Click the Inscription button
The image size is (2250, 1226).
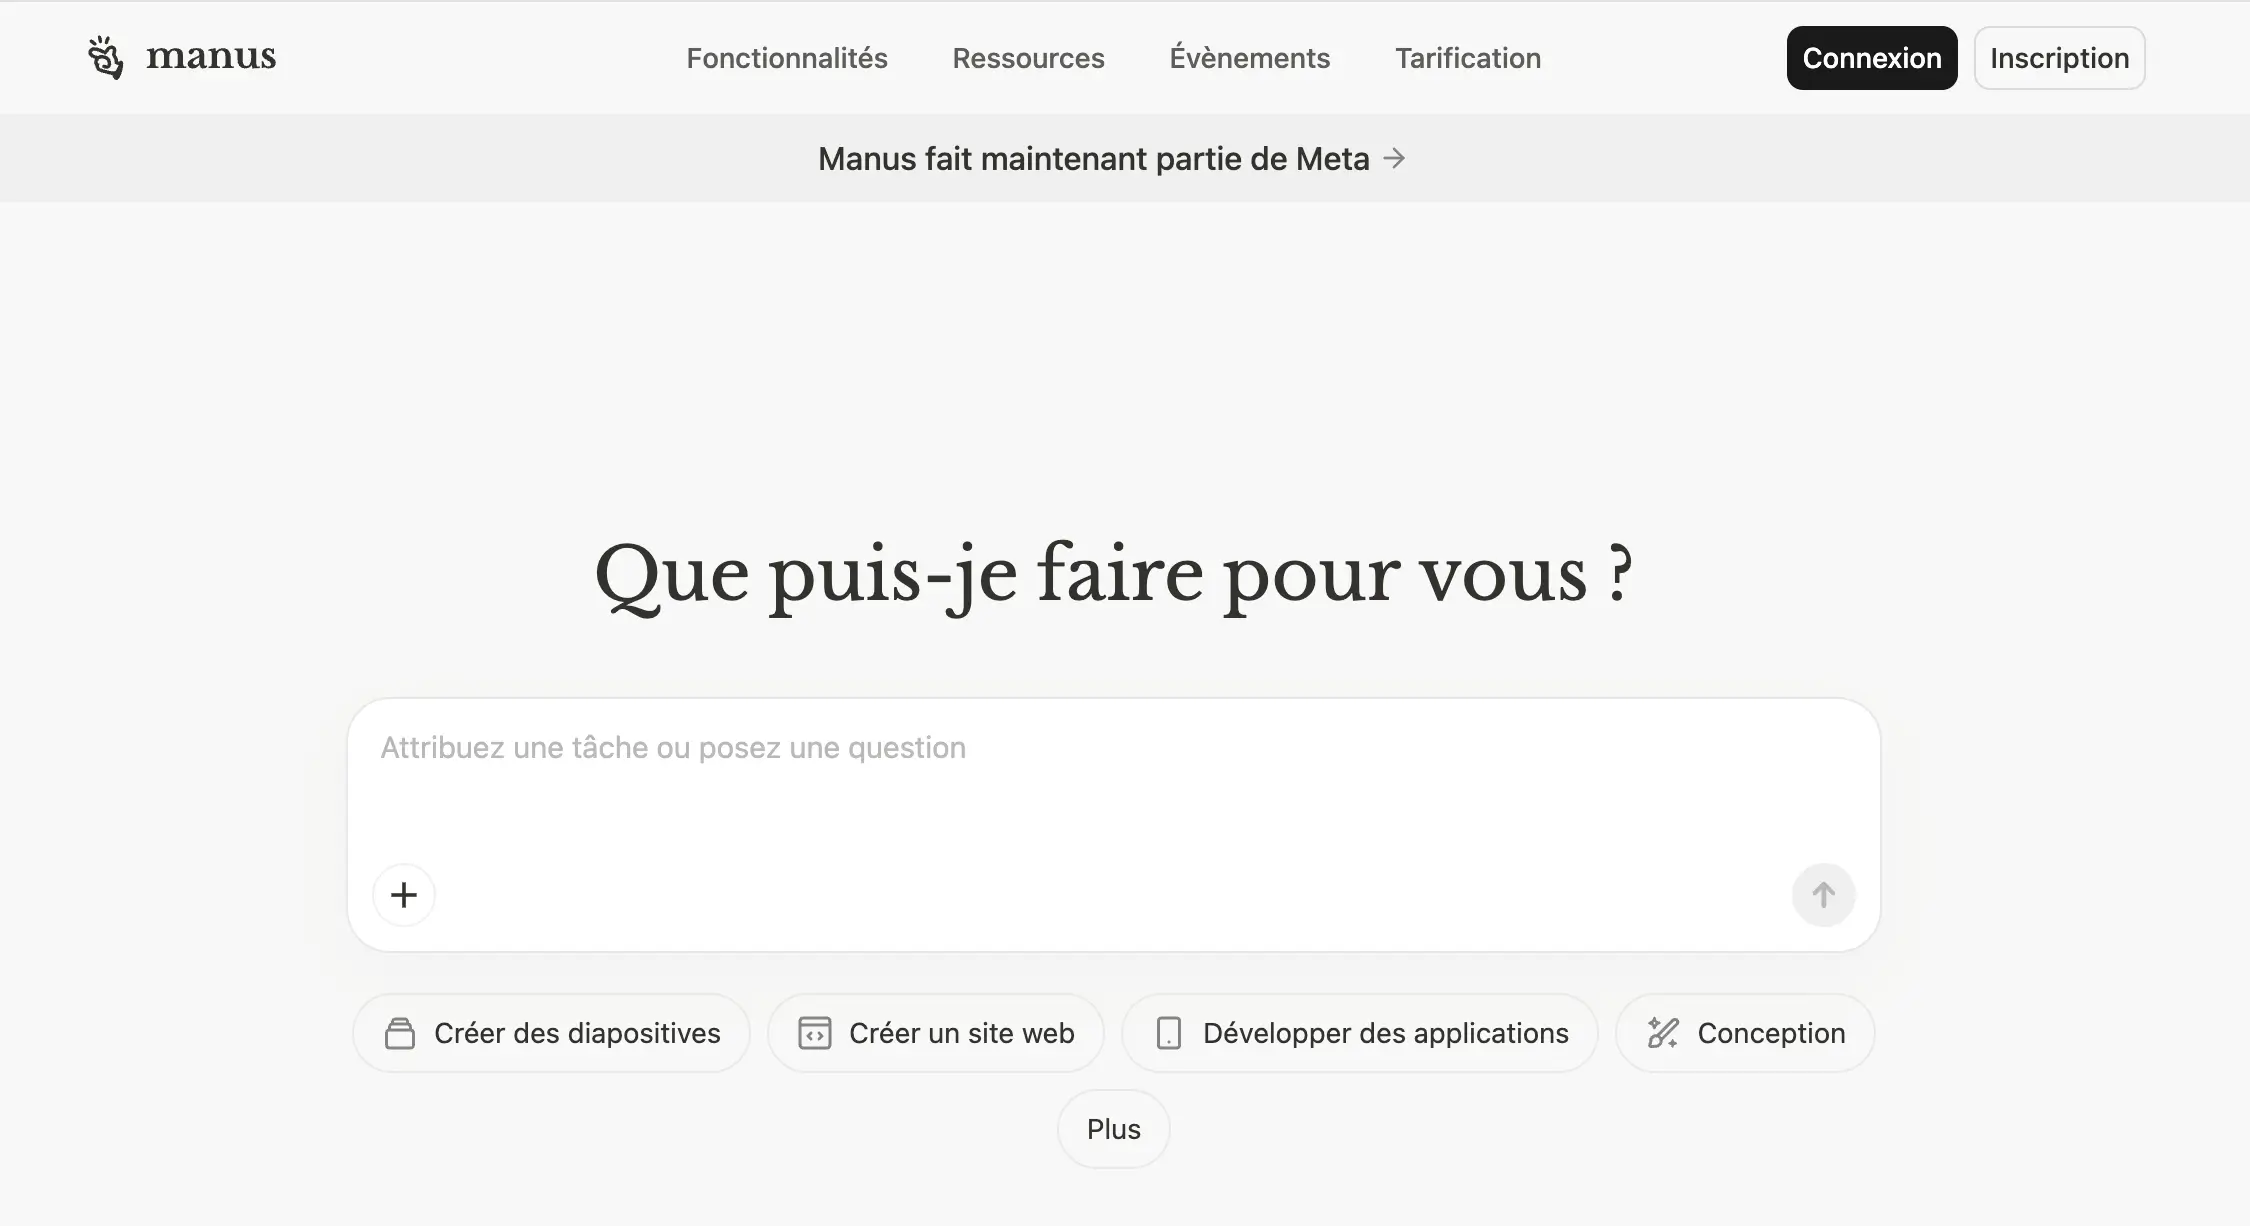click(x=2059, y=58)
